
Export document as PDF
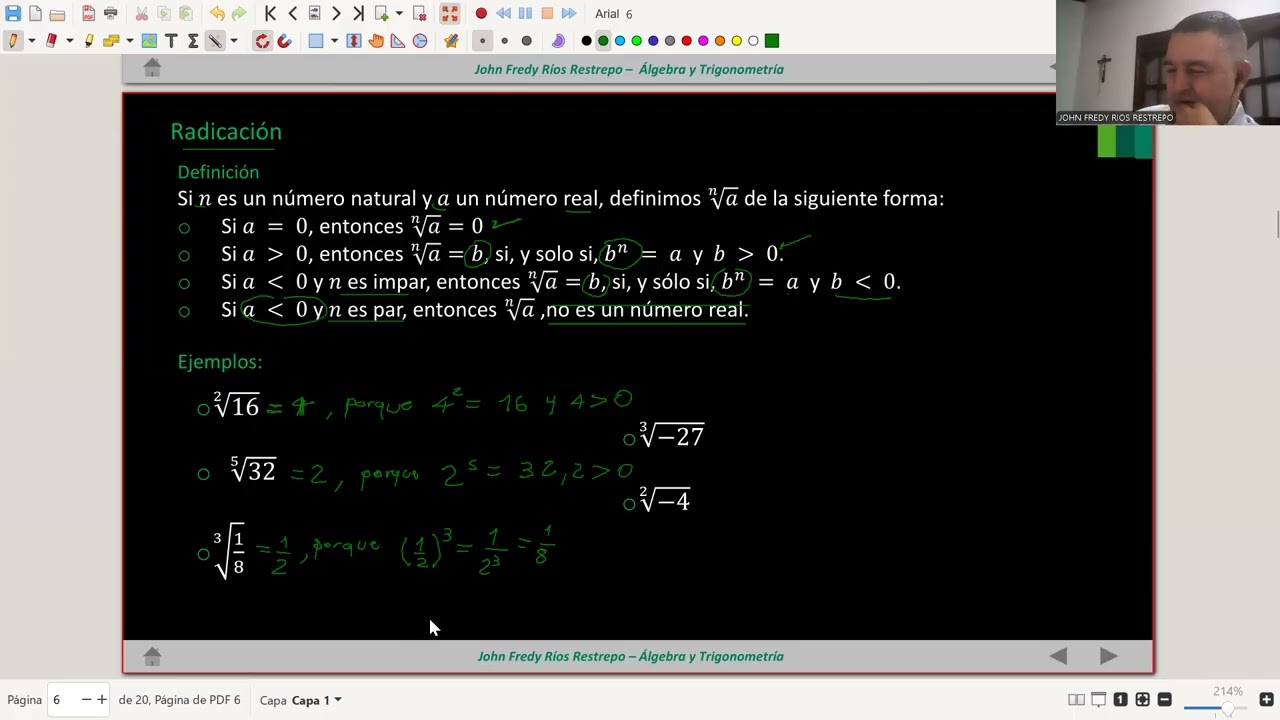(x=89, y=14)
